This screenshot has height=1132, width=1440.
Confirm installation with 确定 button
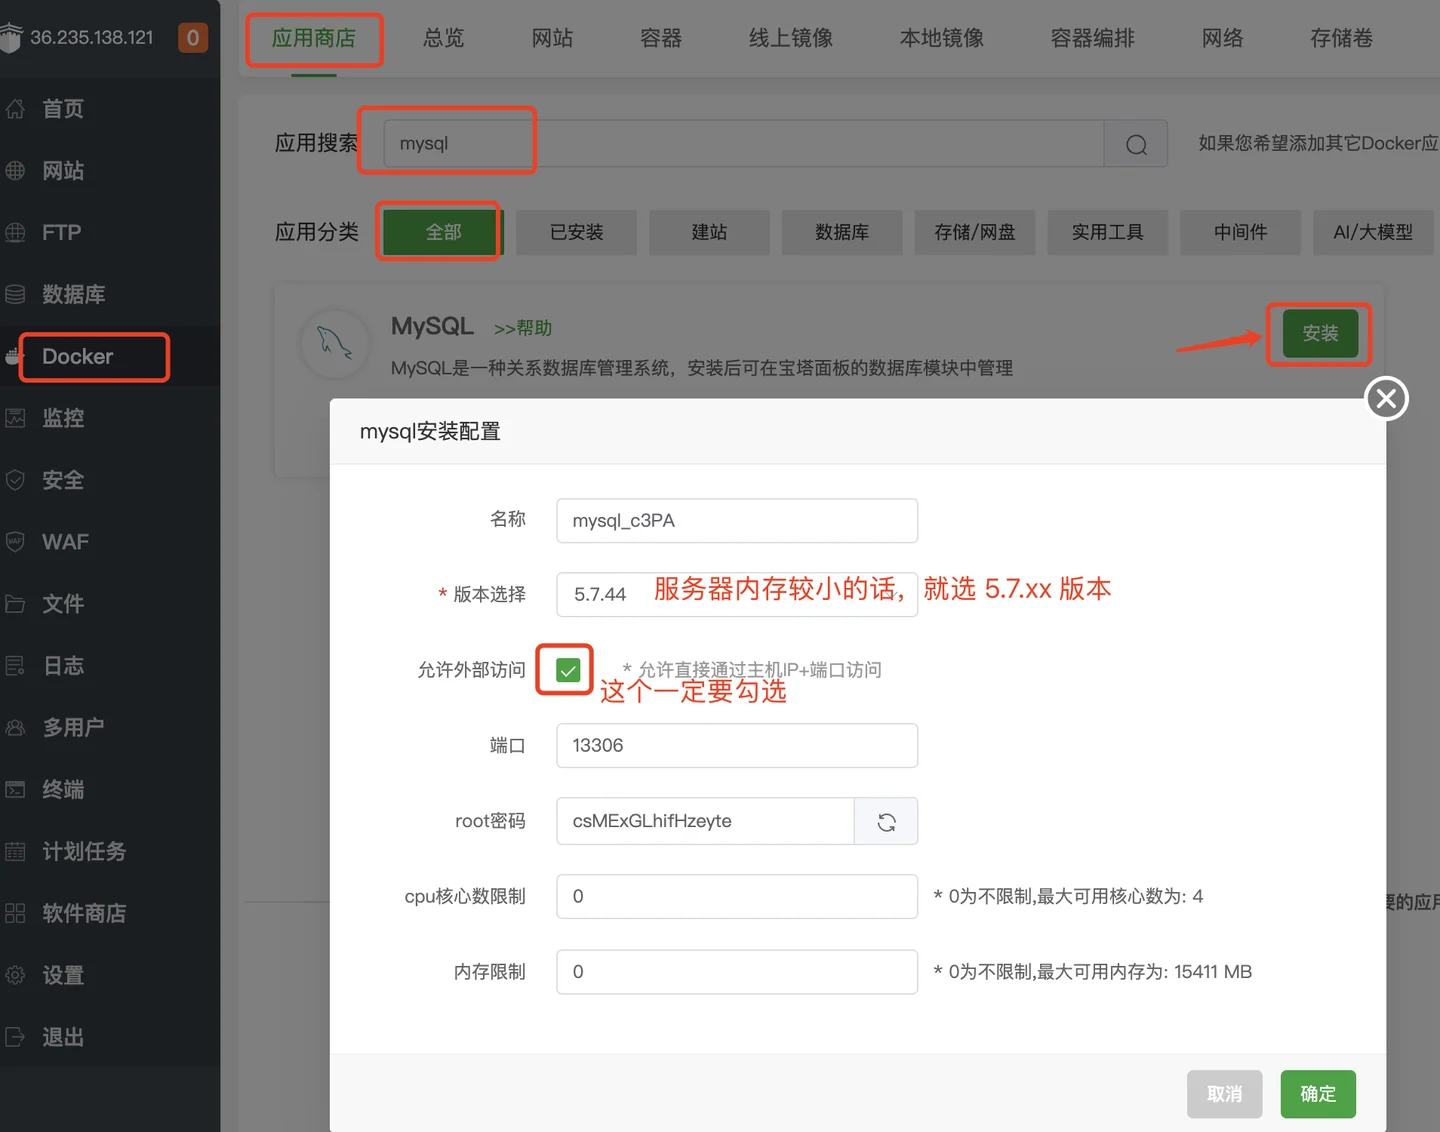(x=1318, y=1094)
